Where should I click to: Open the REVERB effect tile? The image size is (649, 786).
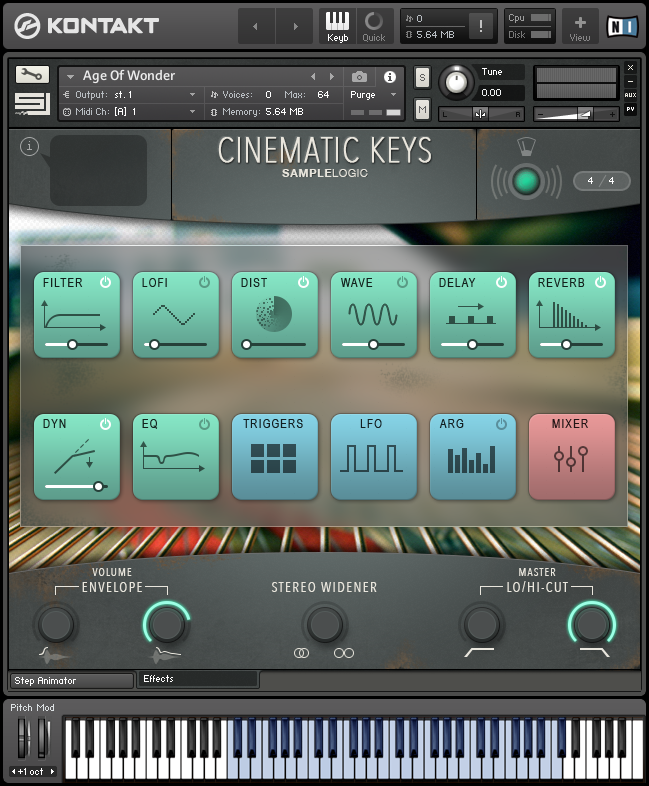click(x=571, y=315)
